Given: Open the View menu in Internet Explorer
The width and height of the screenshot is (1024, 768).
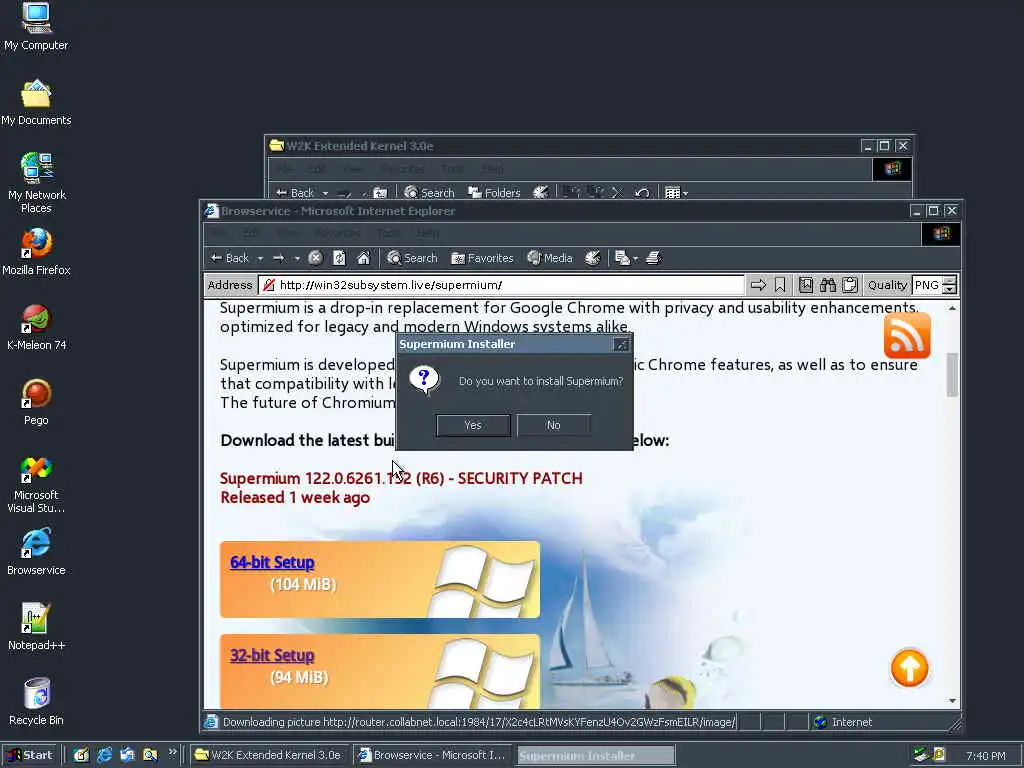Looking at the screenshot, I should tap(288, 233).
